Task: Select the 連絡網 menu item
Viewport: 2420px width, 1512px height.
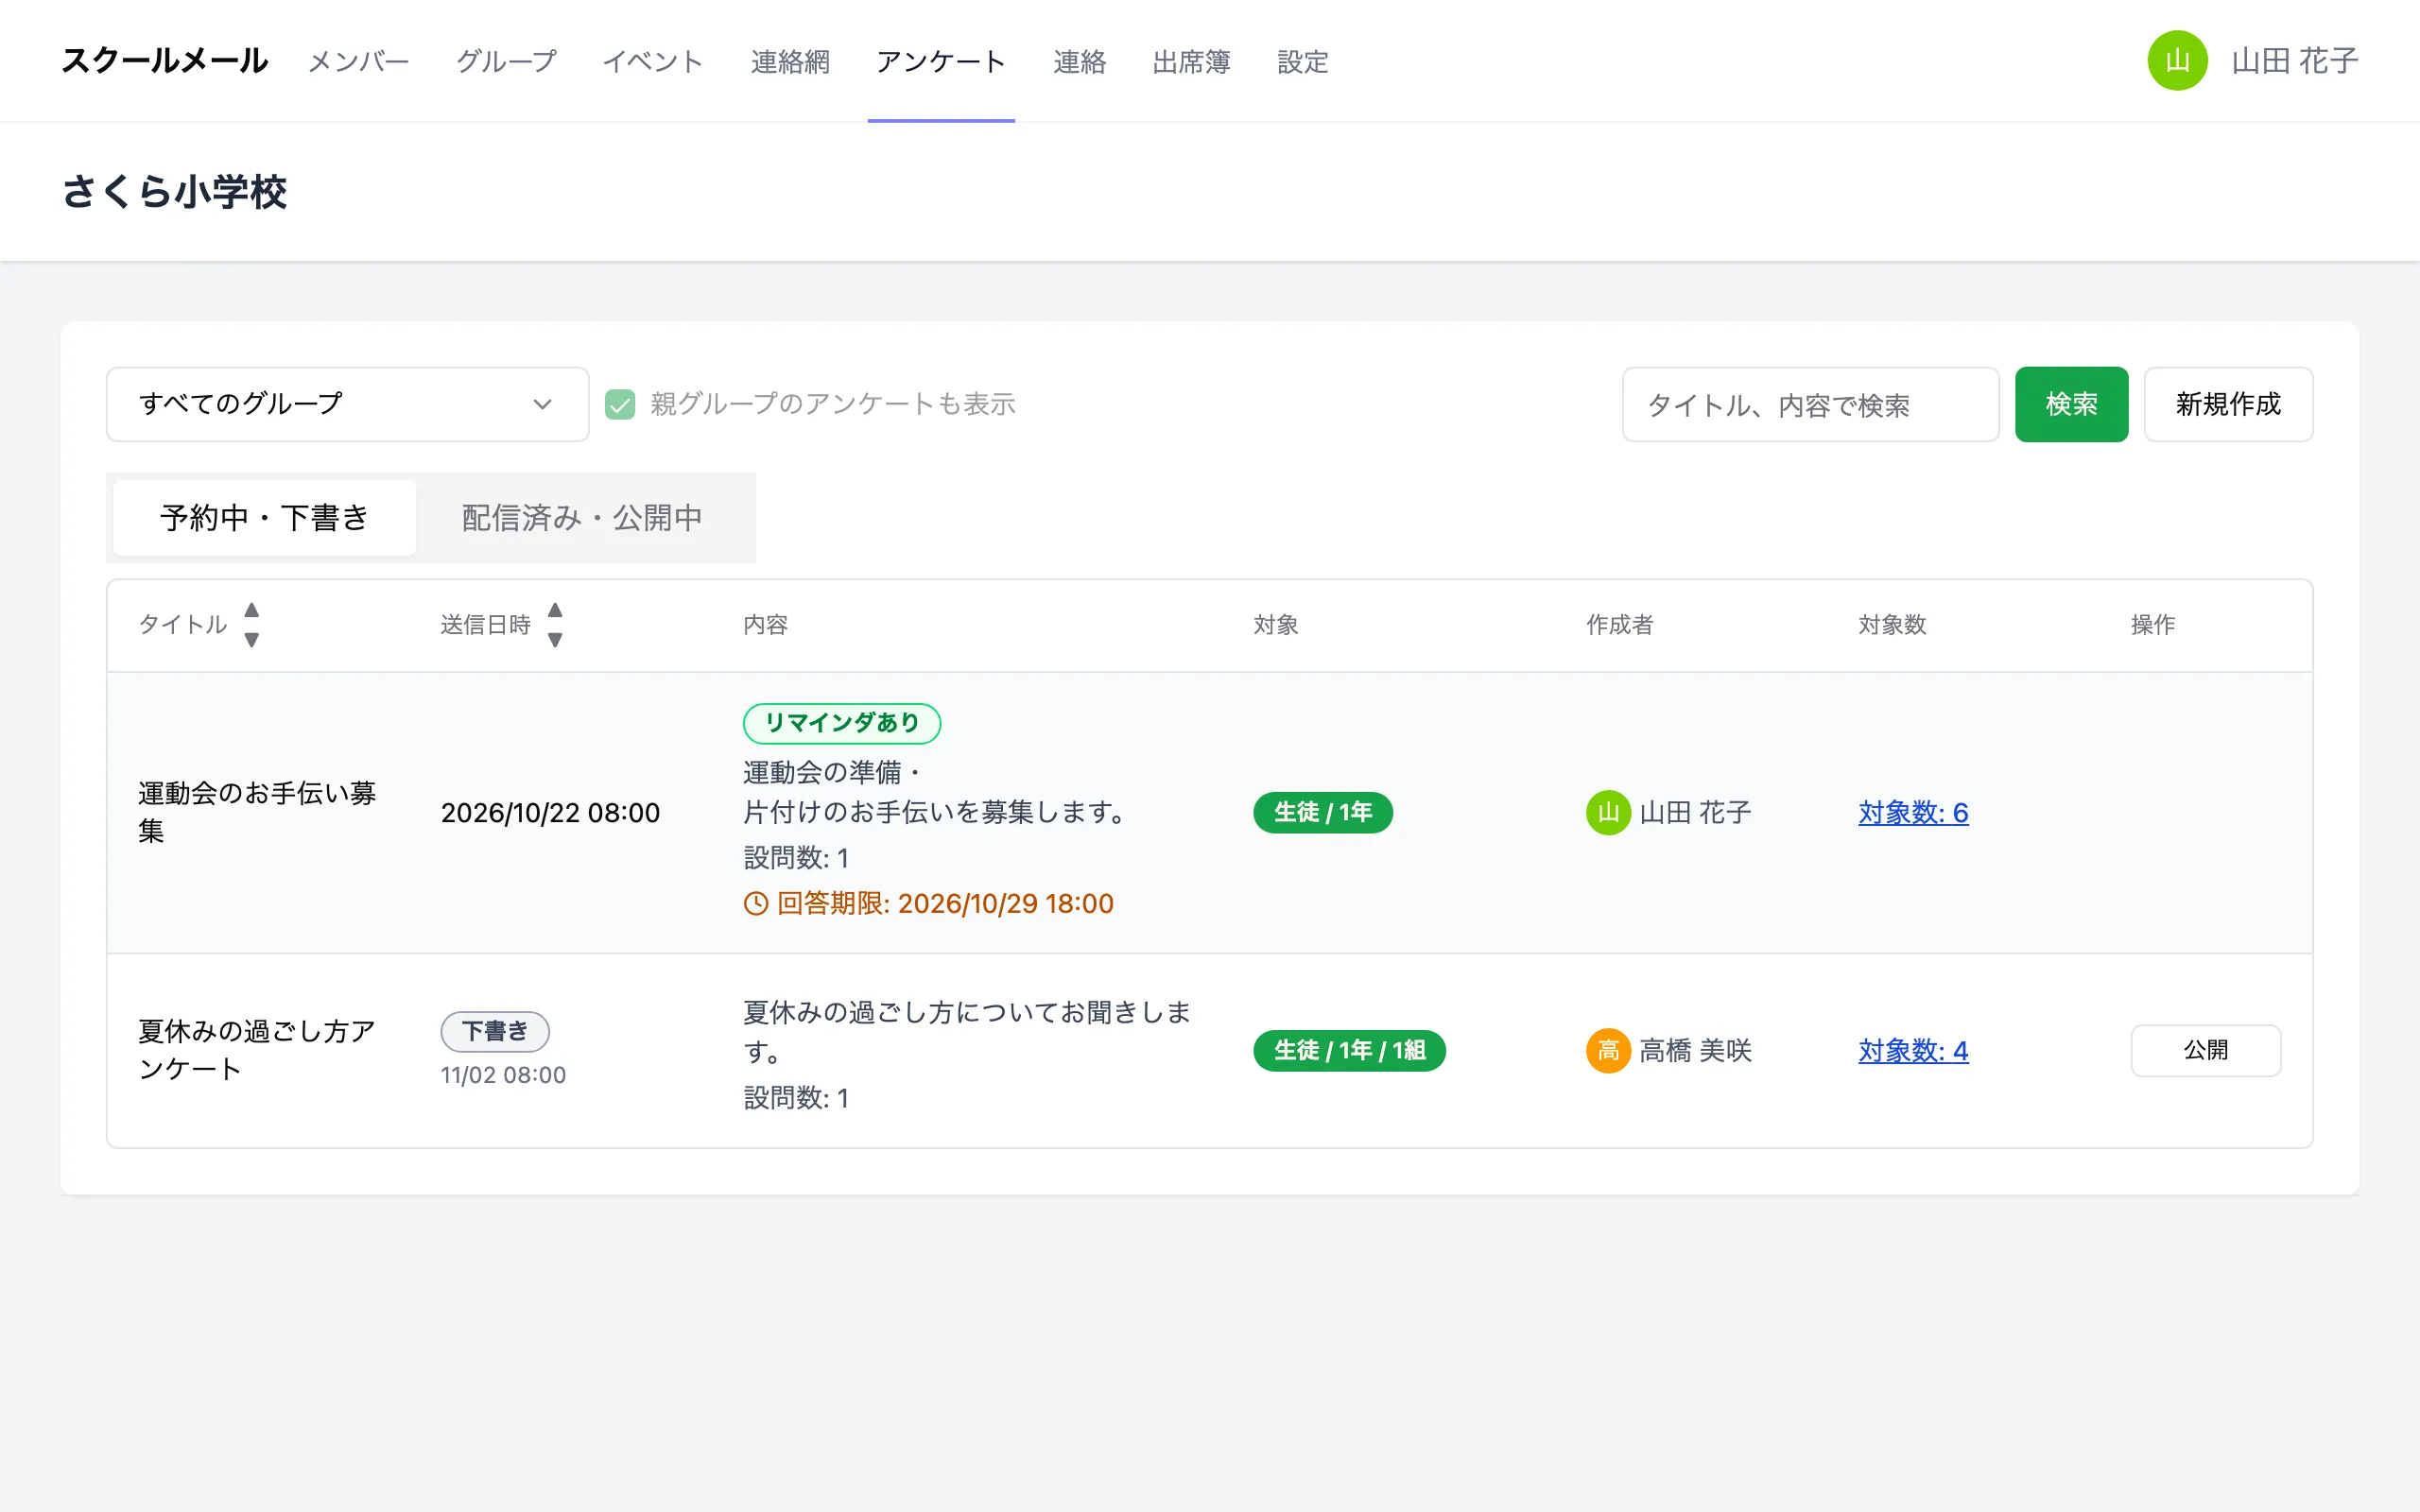Action: coord(790,62)
